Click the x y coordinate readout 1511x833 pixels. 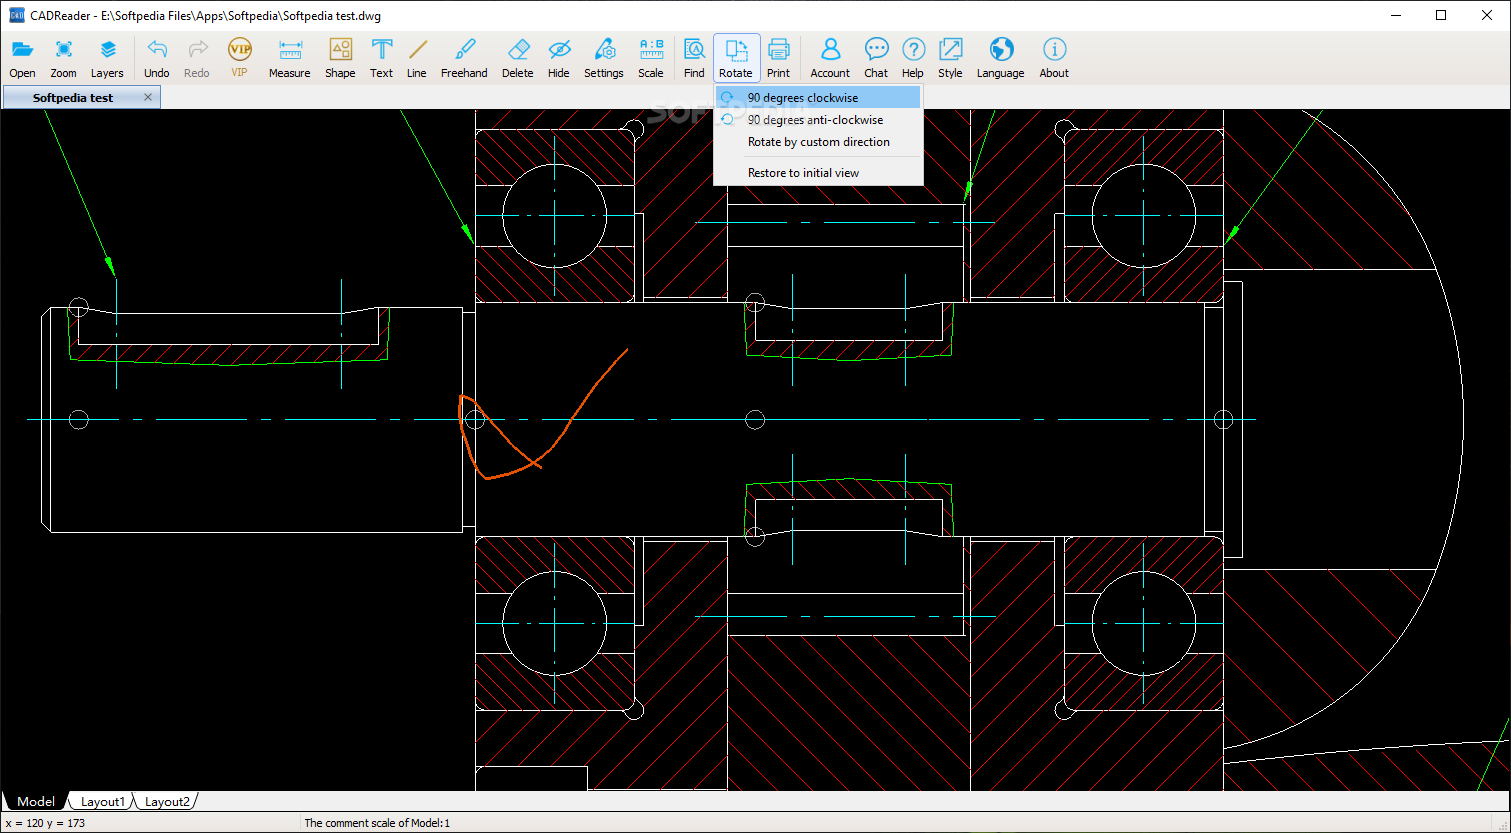coord(45,823)
